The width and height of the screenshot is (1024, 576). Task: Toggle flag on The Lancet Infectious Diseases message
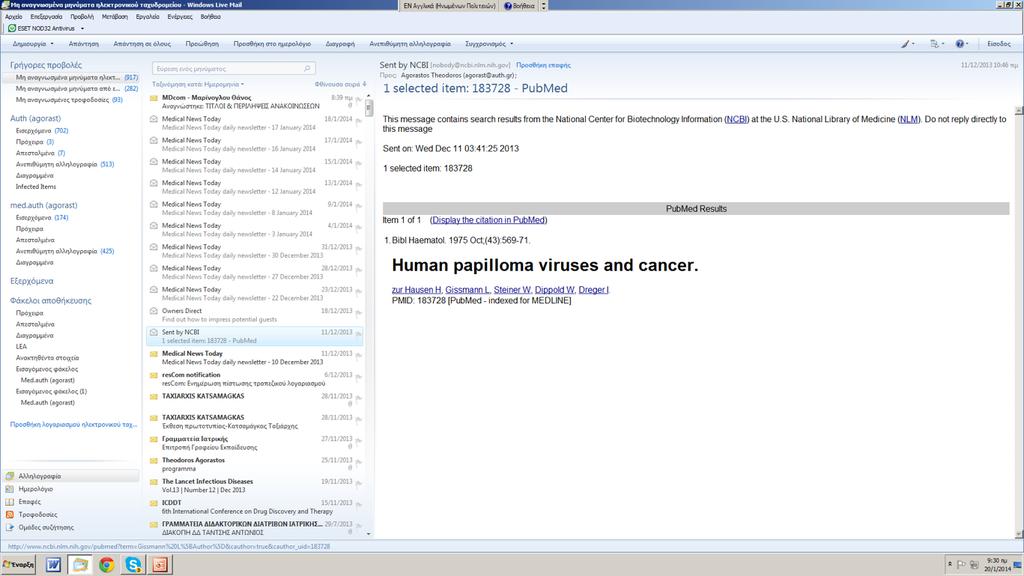(x=359, y=483)
